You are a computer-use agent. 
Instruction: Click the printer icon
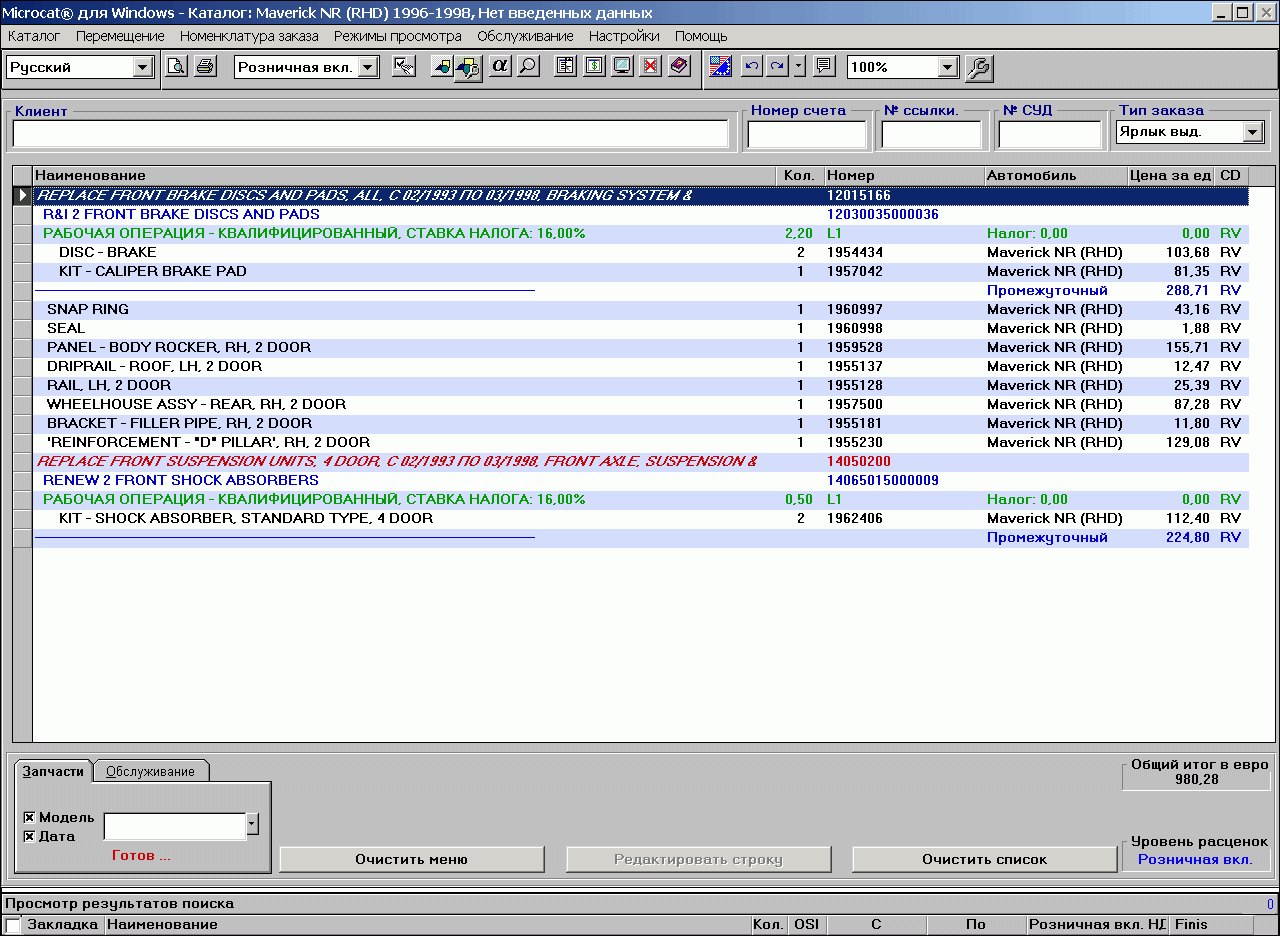coord(204,67)
